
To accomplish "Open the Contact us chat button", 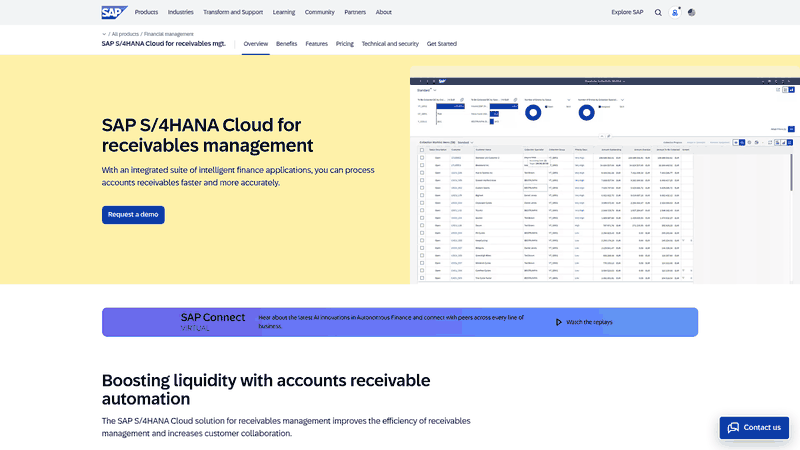I will [754, 428].
